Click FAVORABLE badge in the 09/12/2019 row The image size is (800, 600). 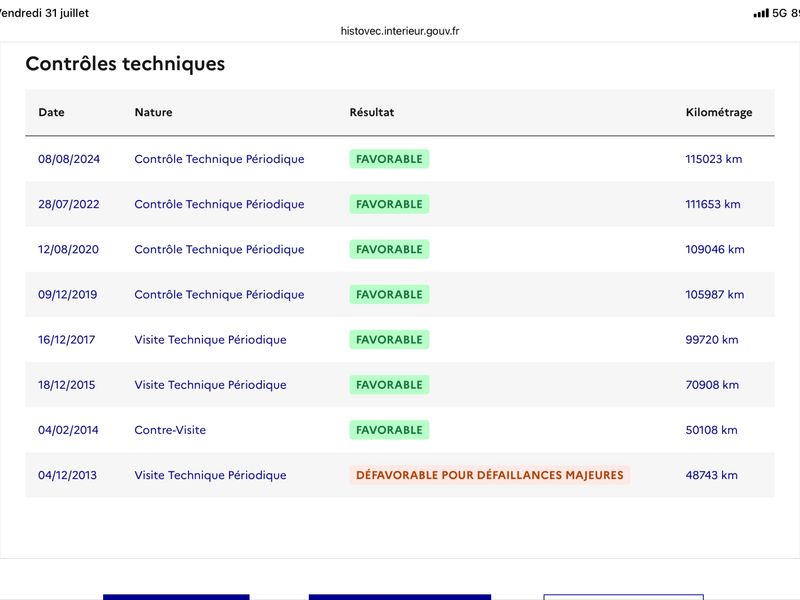click(x=389, y=294)
